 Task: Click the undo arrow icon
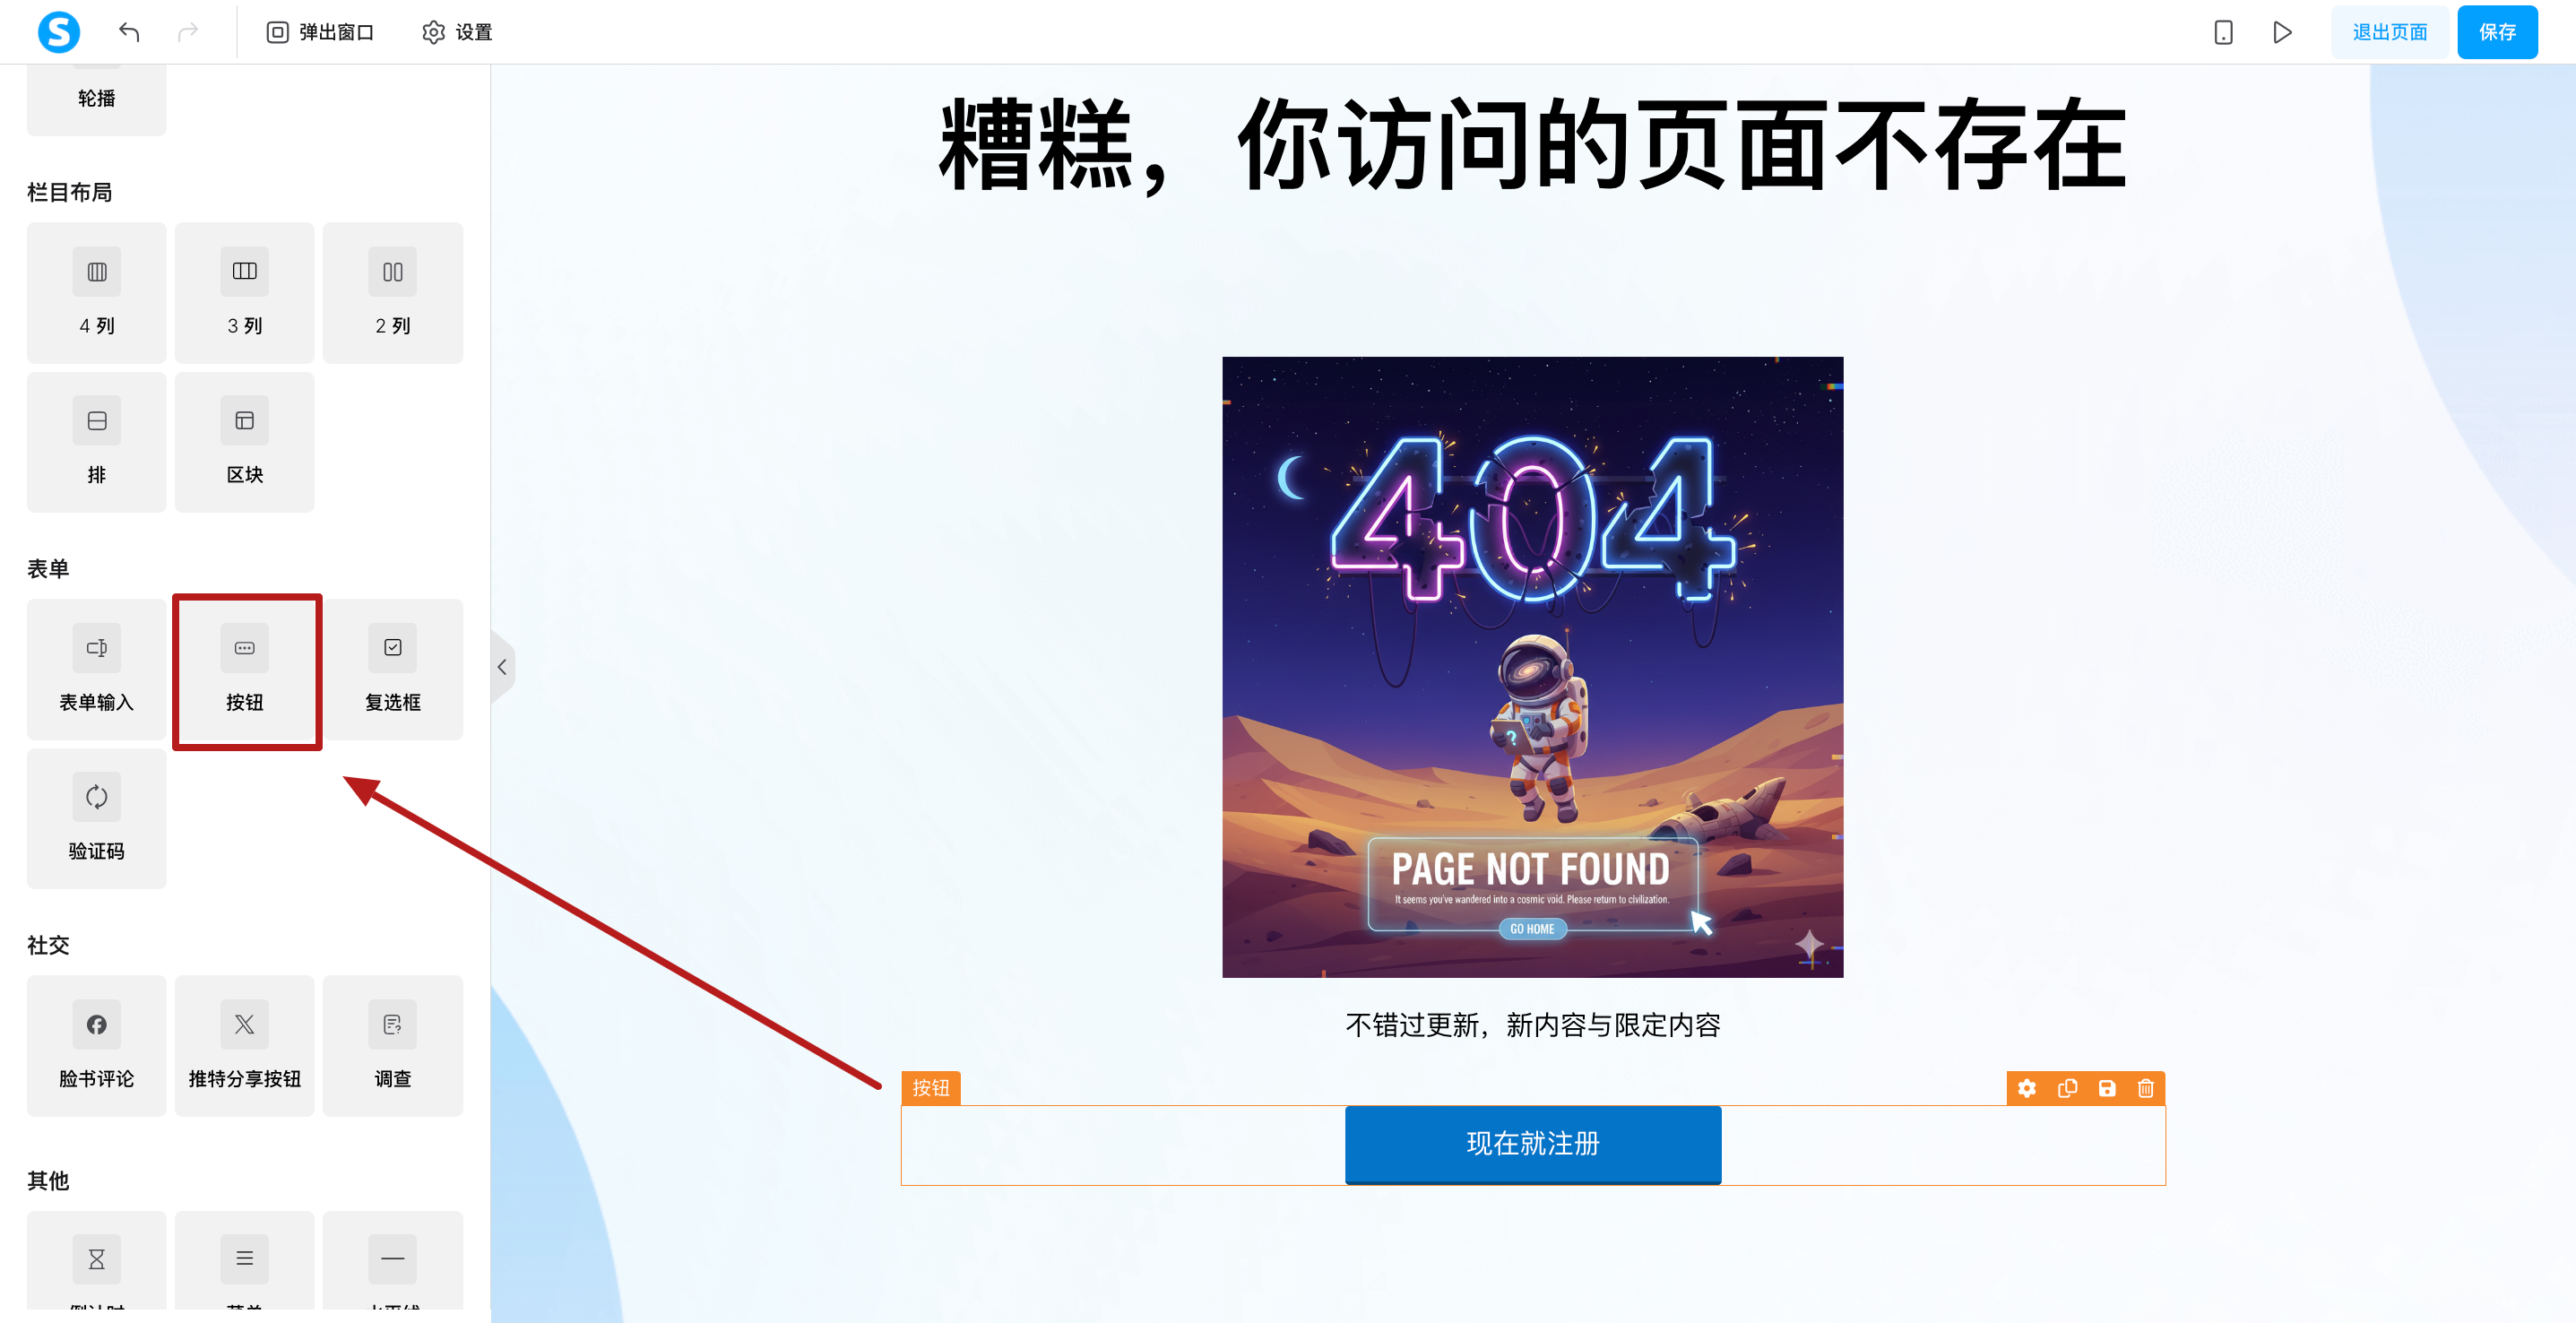[129, 32]
